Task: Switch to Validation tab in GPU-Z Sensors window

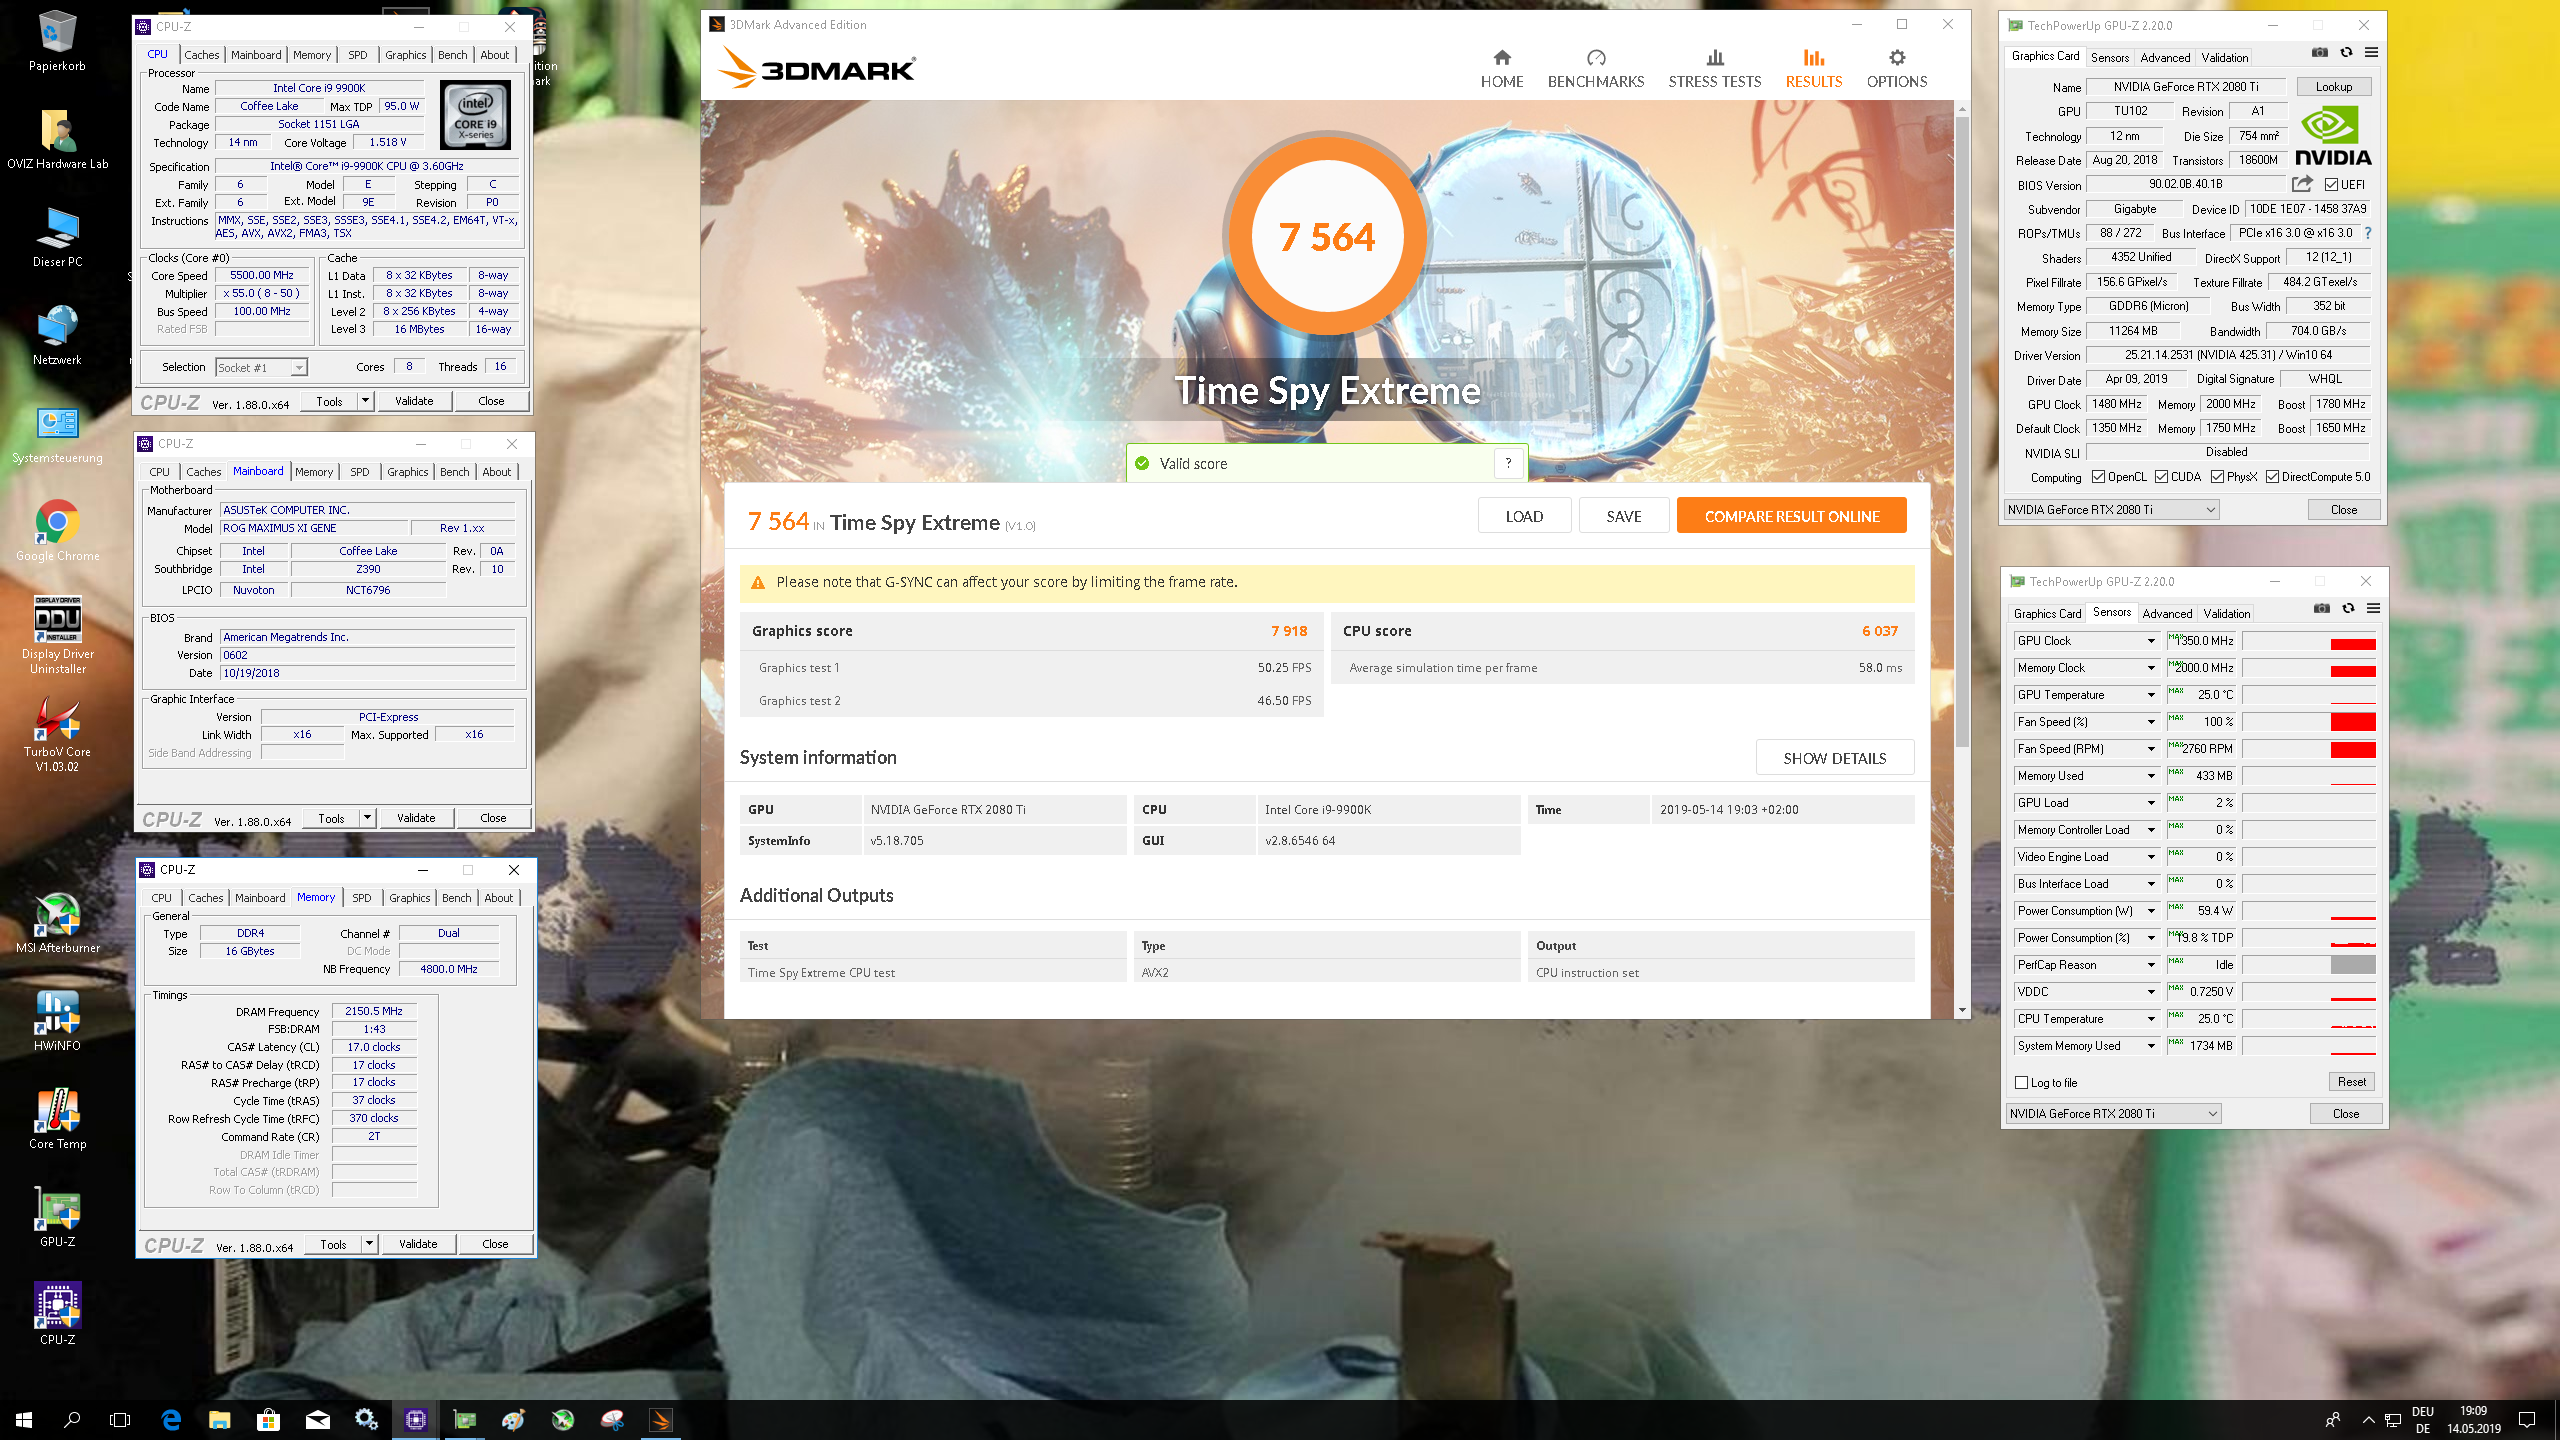Action: pyautogui.click(x=2226, y=614)
